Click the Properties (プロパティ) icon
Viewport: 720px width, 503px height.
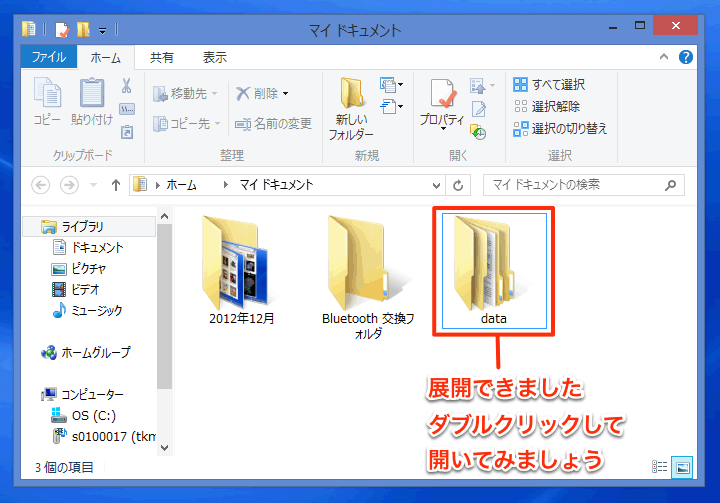[442, 94]
